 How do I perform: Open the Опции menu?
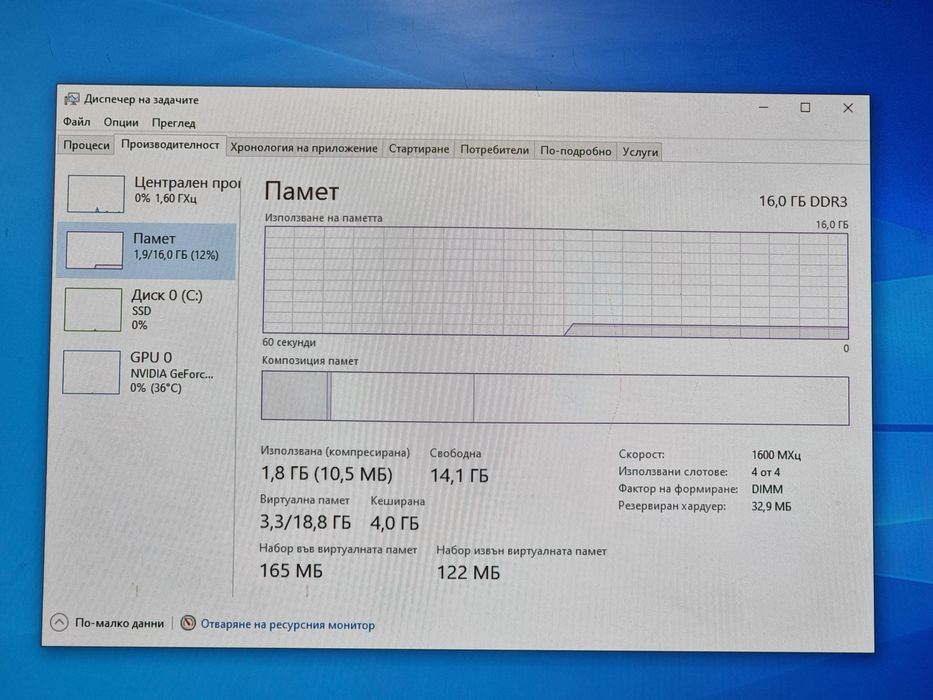(121, 123)
